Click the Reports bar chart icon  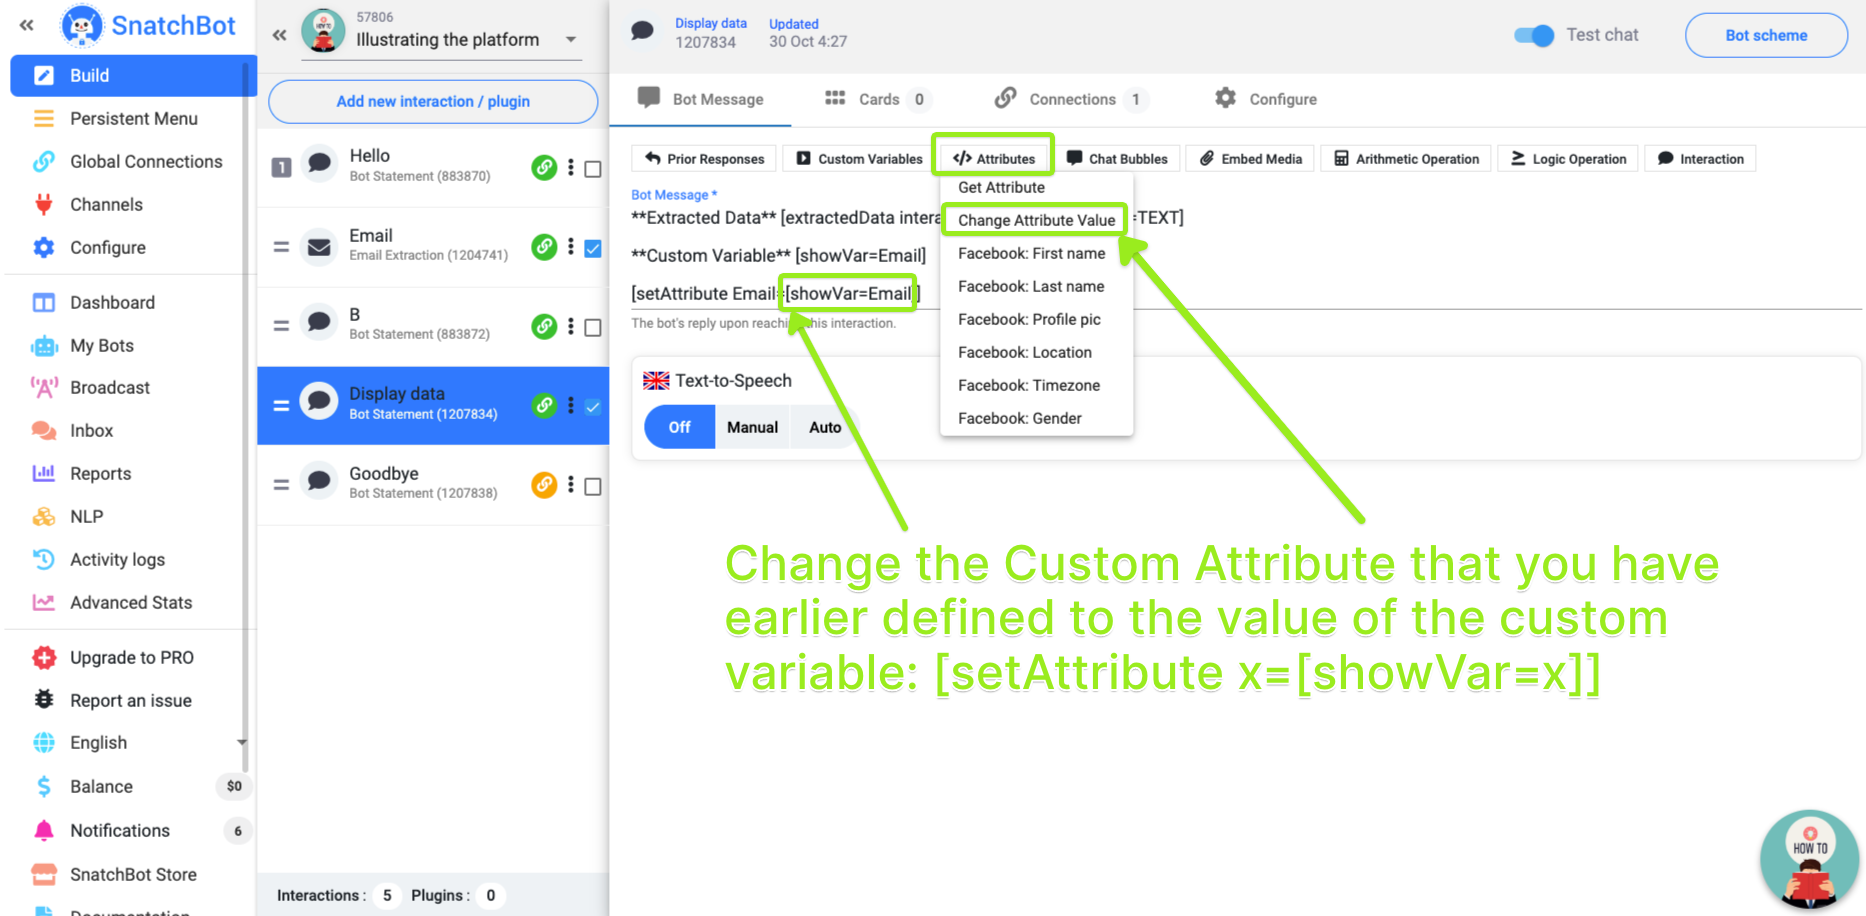[43, 474]
